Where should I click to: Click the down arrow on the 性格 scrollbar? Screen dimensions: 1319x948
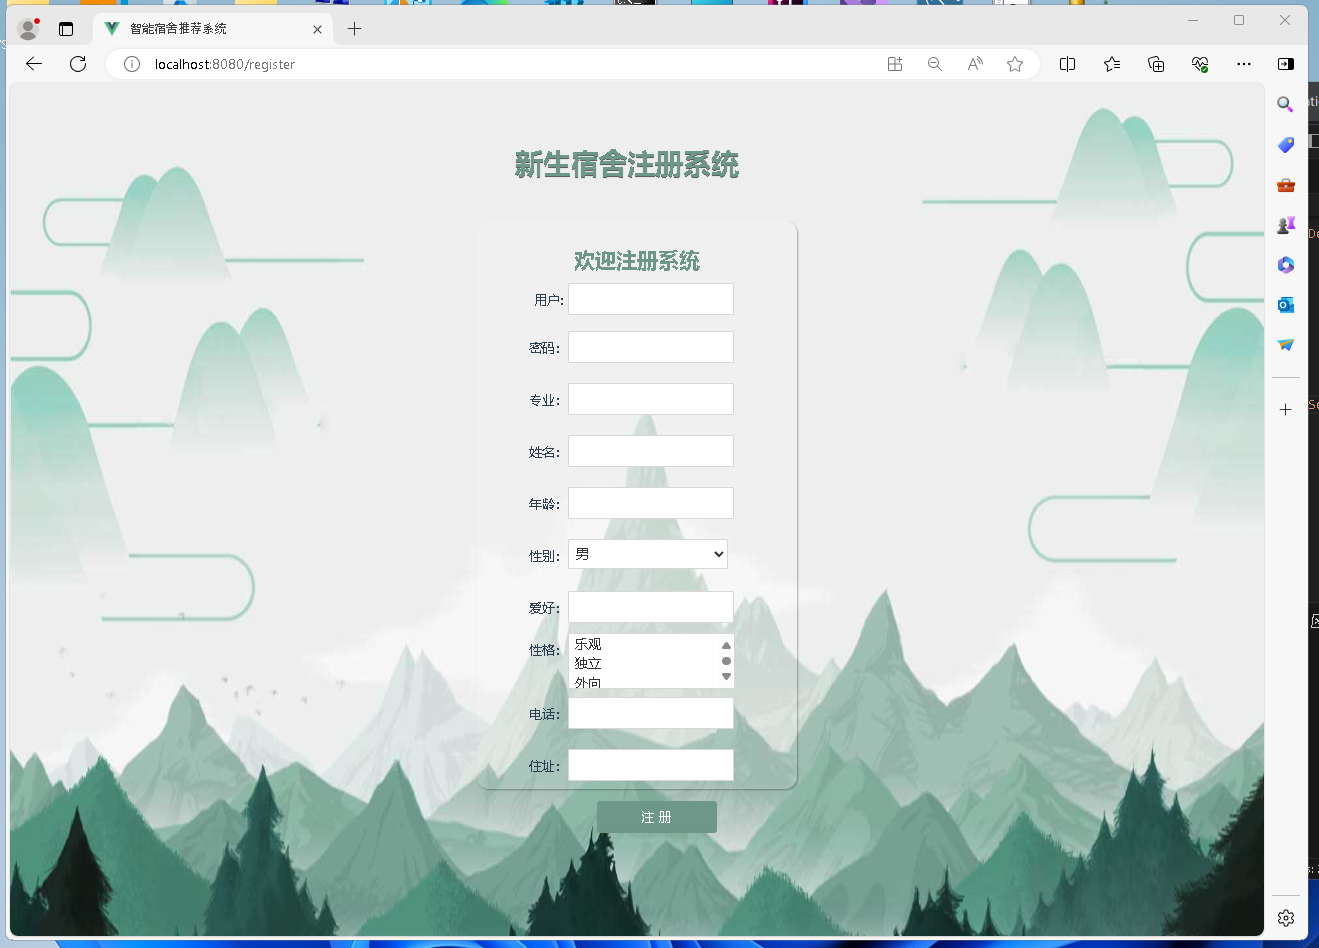pos(725,676)
